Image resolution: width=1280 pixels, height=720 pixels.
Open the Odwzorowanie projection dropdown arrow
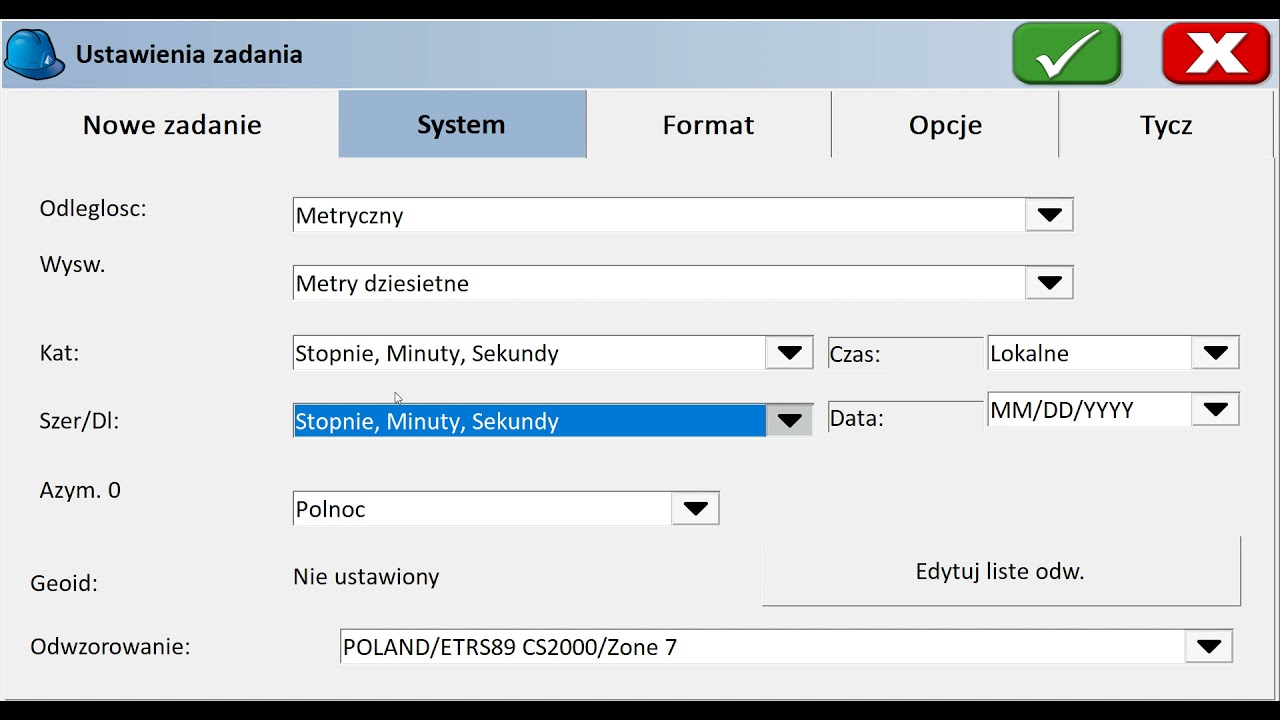pyautogui.click(x=1208, y=647)
